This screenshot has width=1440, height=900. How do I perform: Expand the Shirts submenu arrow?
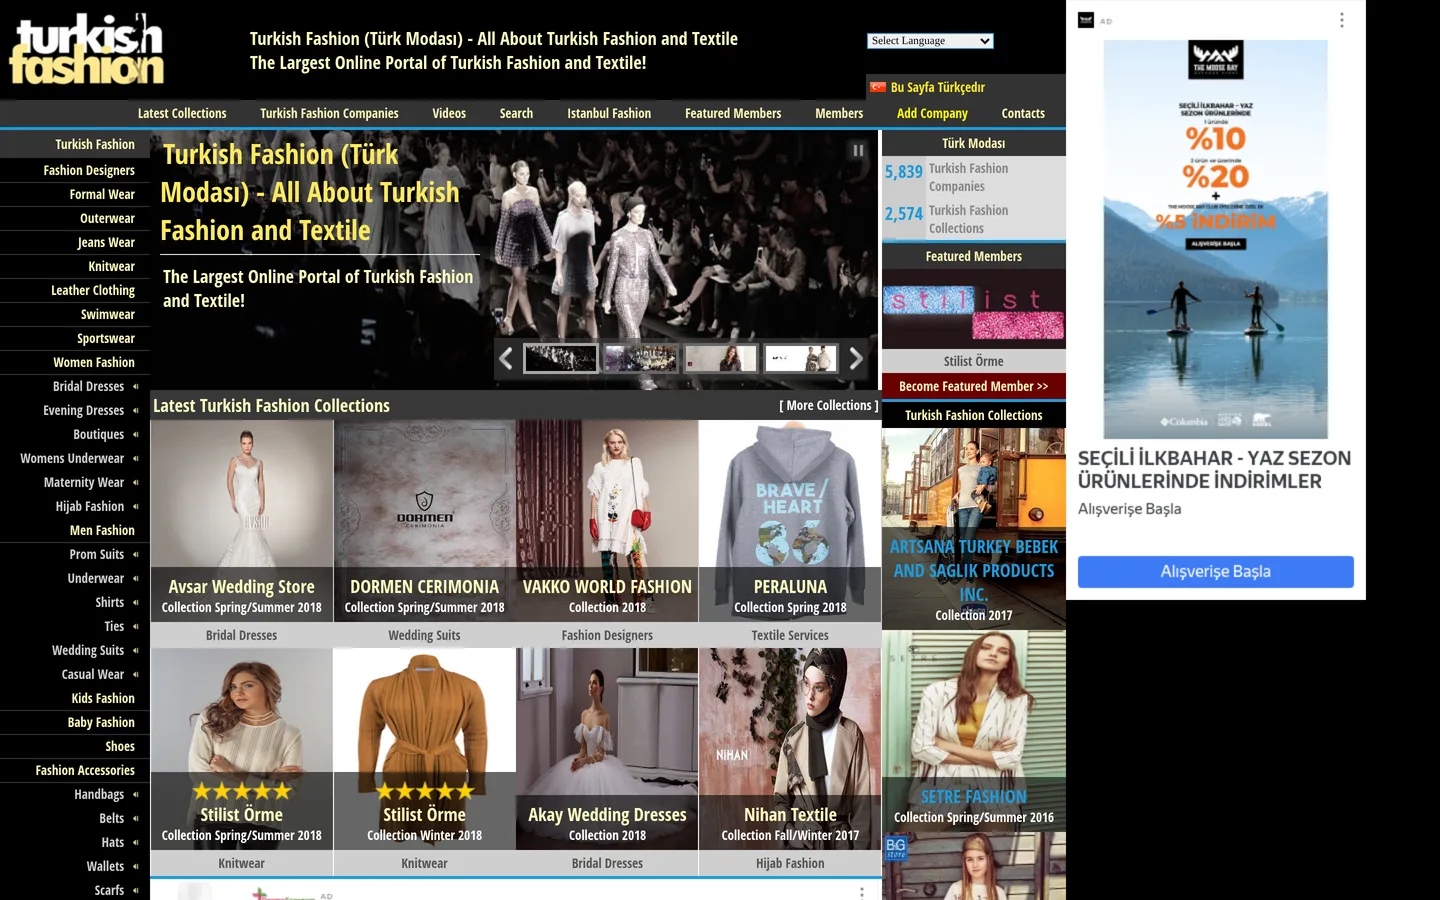(136, 602)
